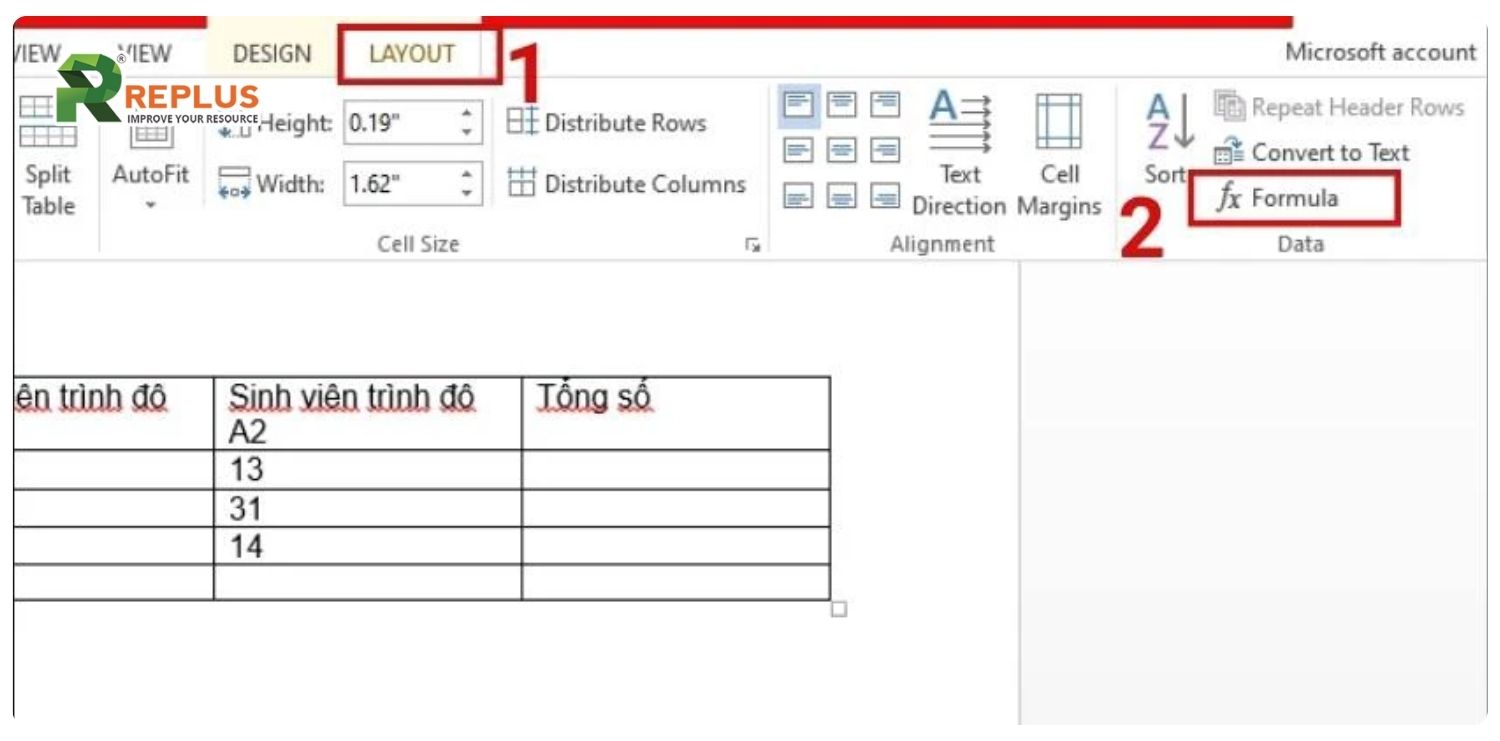Click the empty Tổng số cell beside 31
This screenshot has height=741, width=1500.
click(676, 509)
